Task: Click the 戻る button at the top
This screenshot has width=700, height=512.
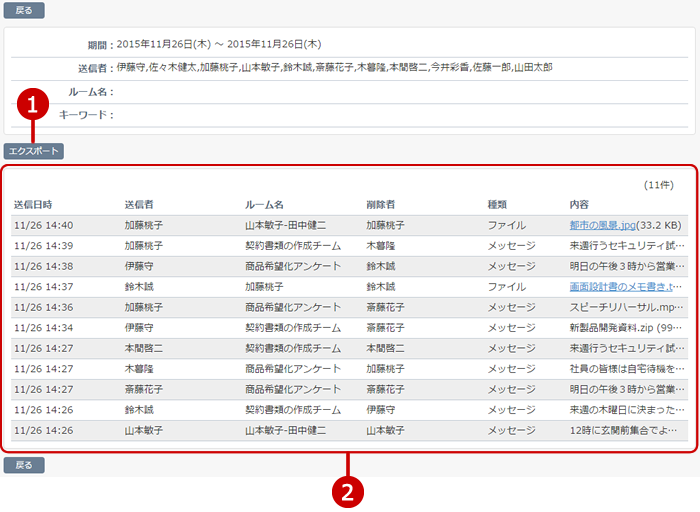Action: (x=24, y=11)
